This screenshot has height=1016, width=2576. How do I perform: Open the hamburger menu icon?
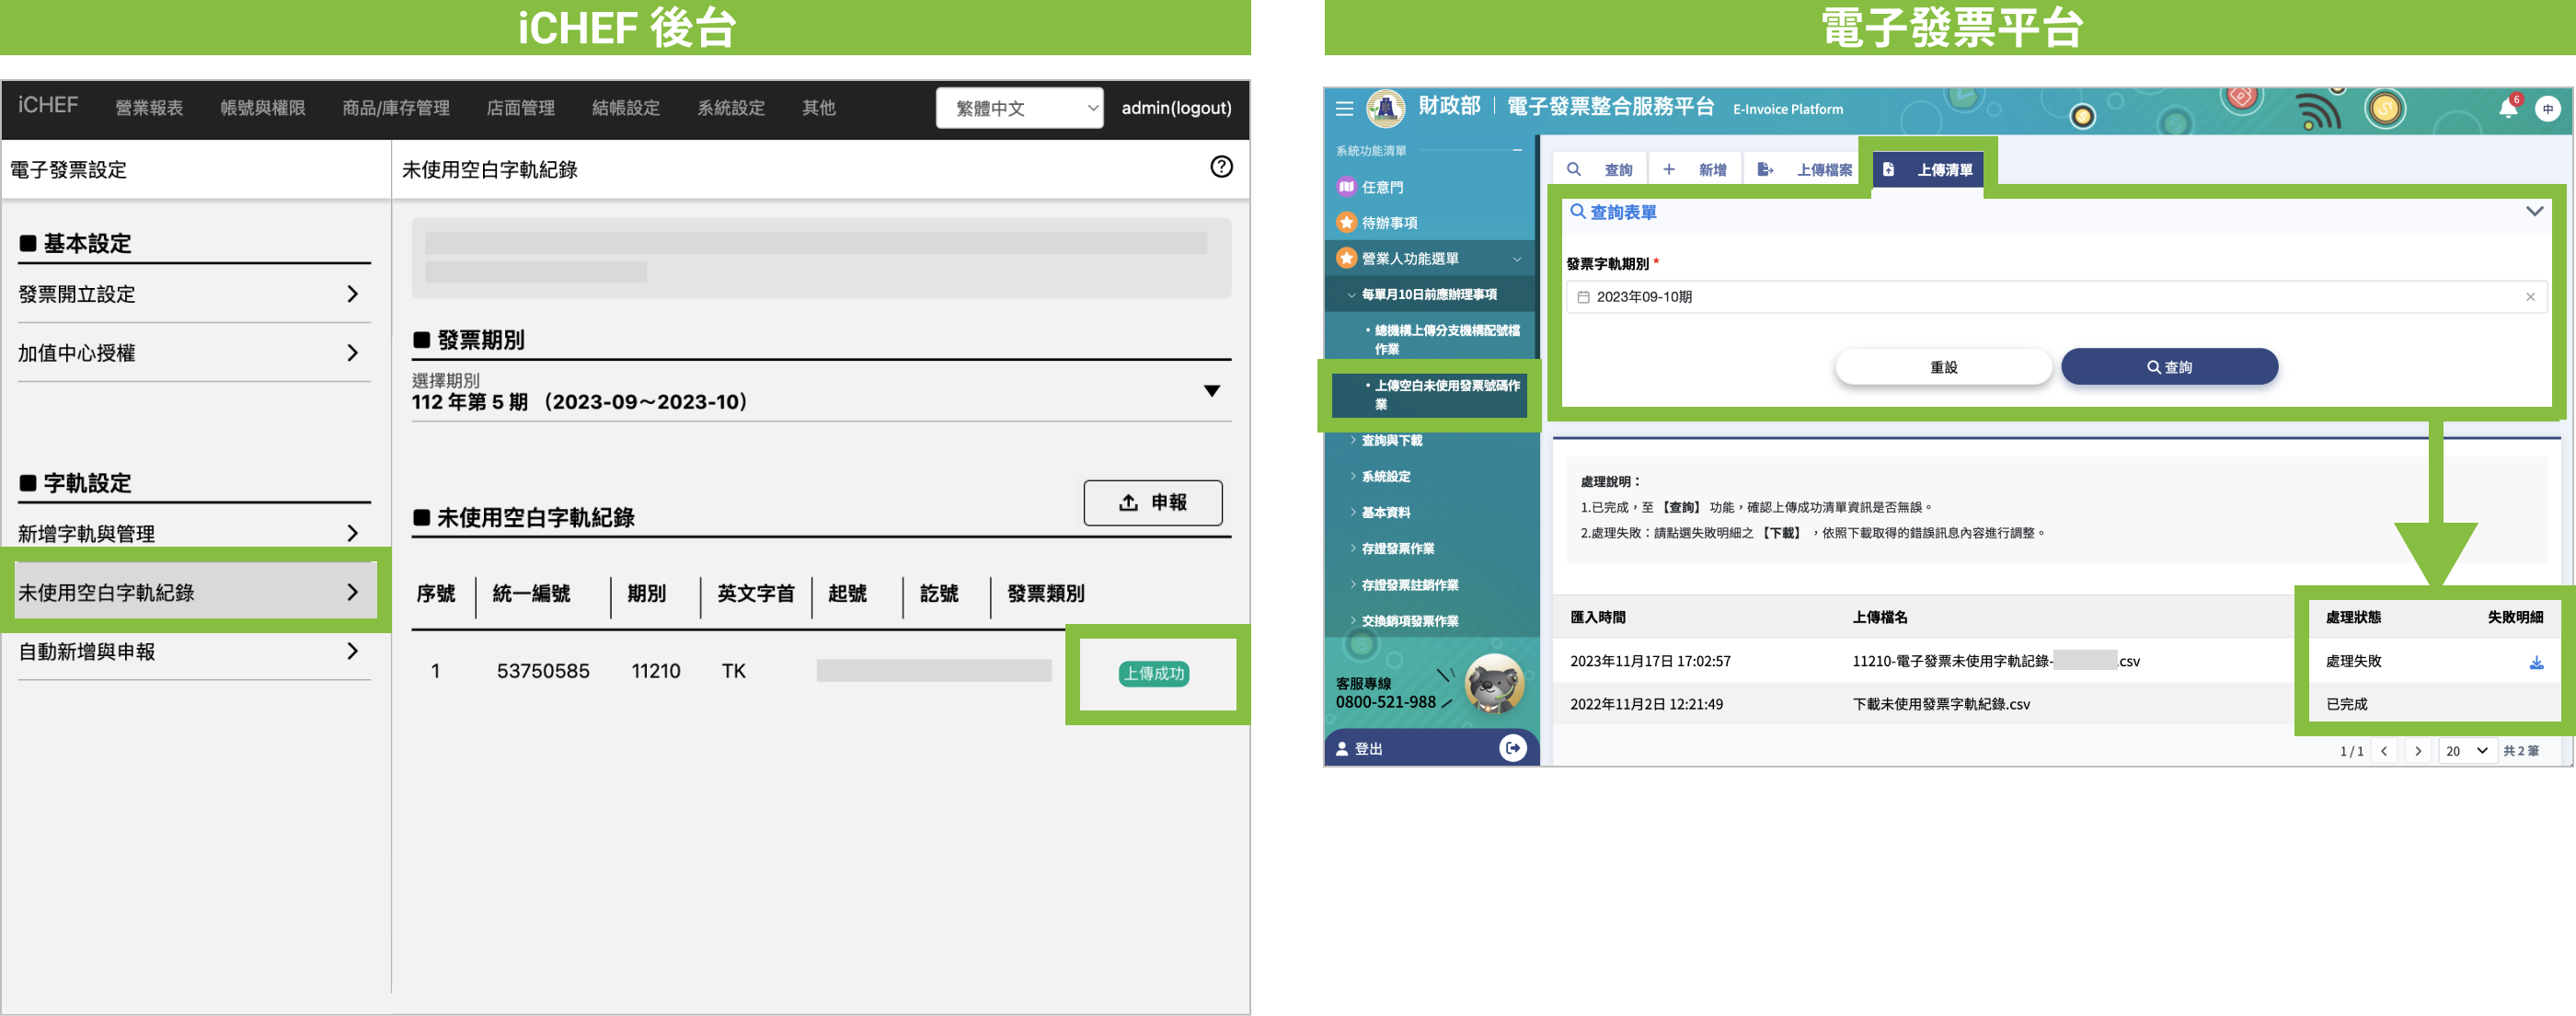(x=1344, y=109)
